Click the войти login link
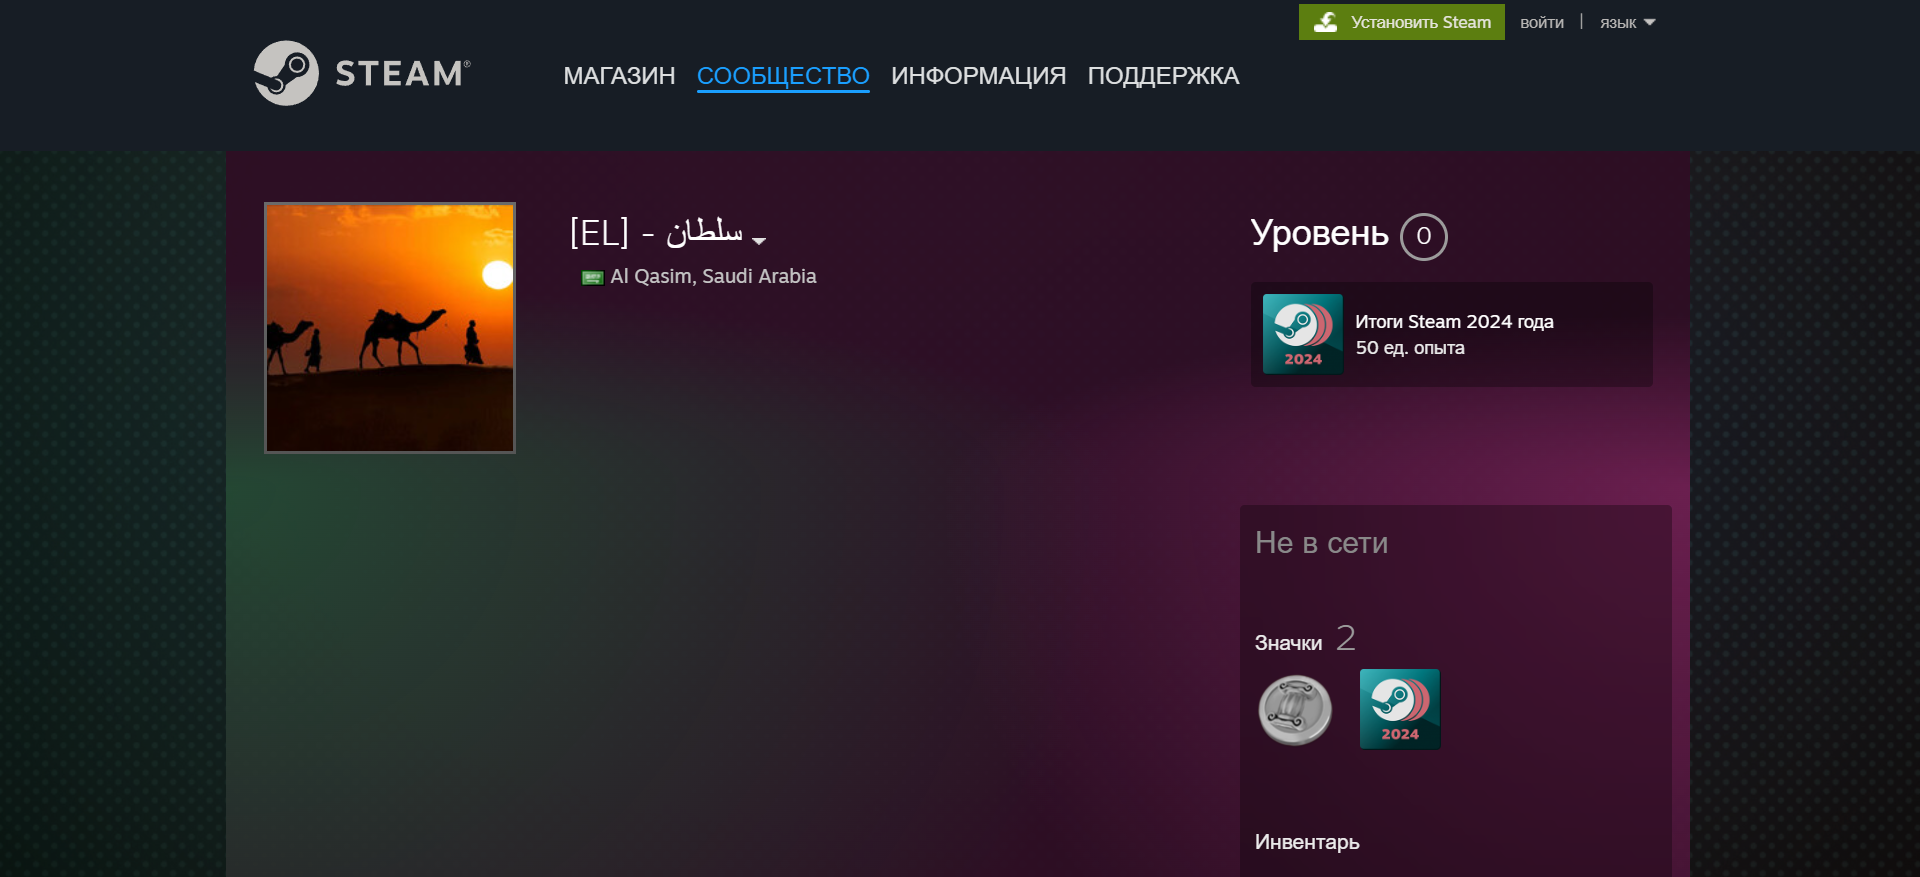Screen dimensions: 1920x877 click(1541, 22)
